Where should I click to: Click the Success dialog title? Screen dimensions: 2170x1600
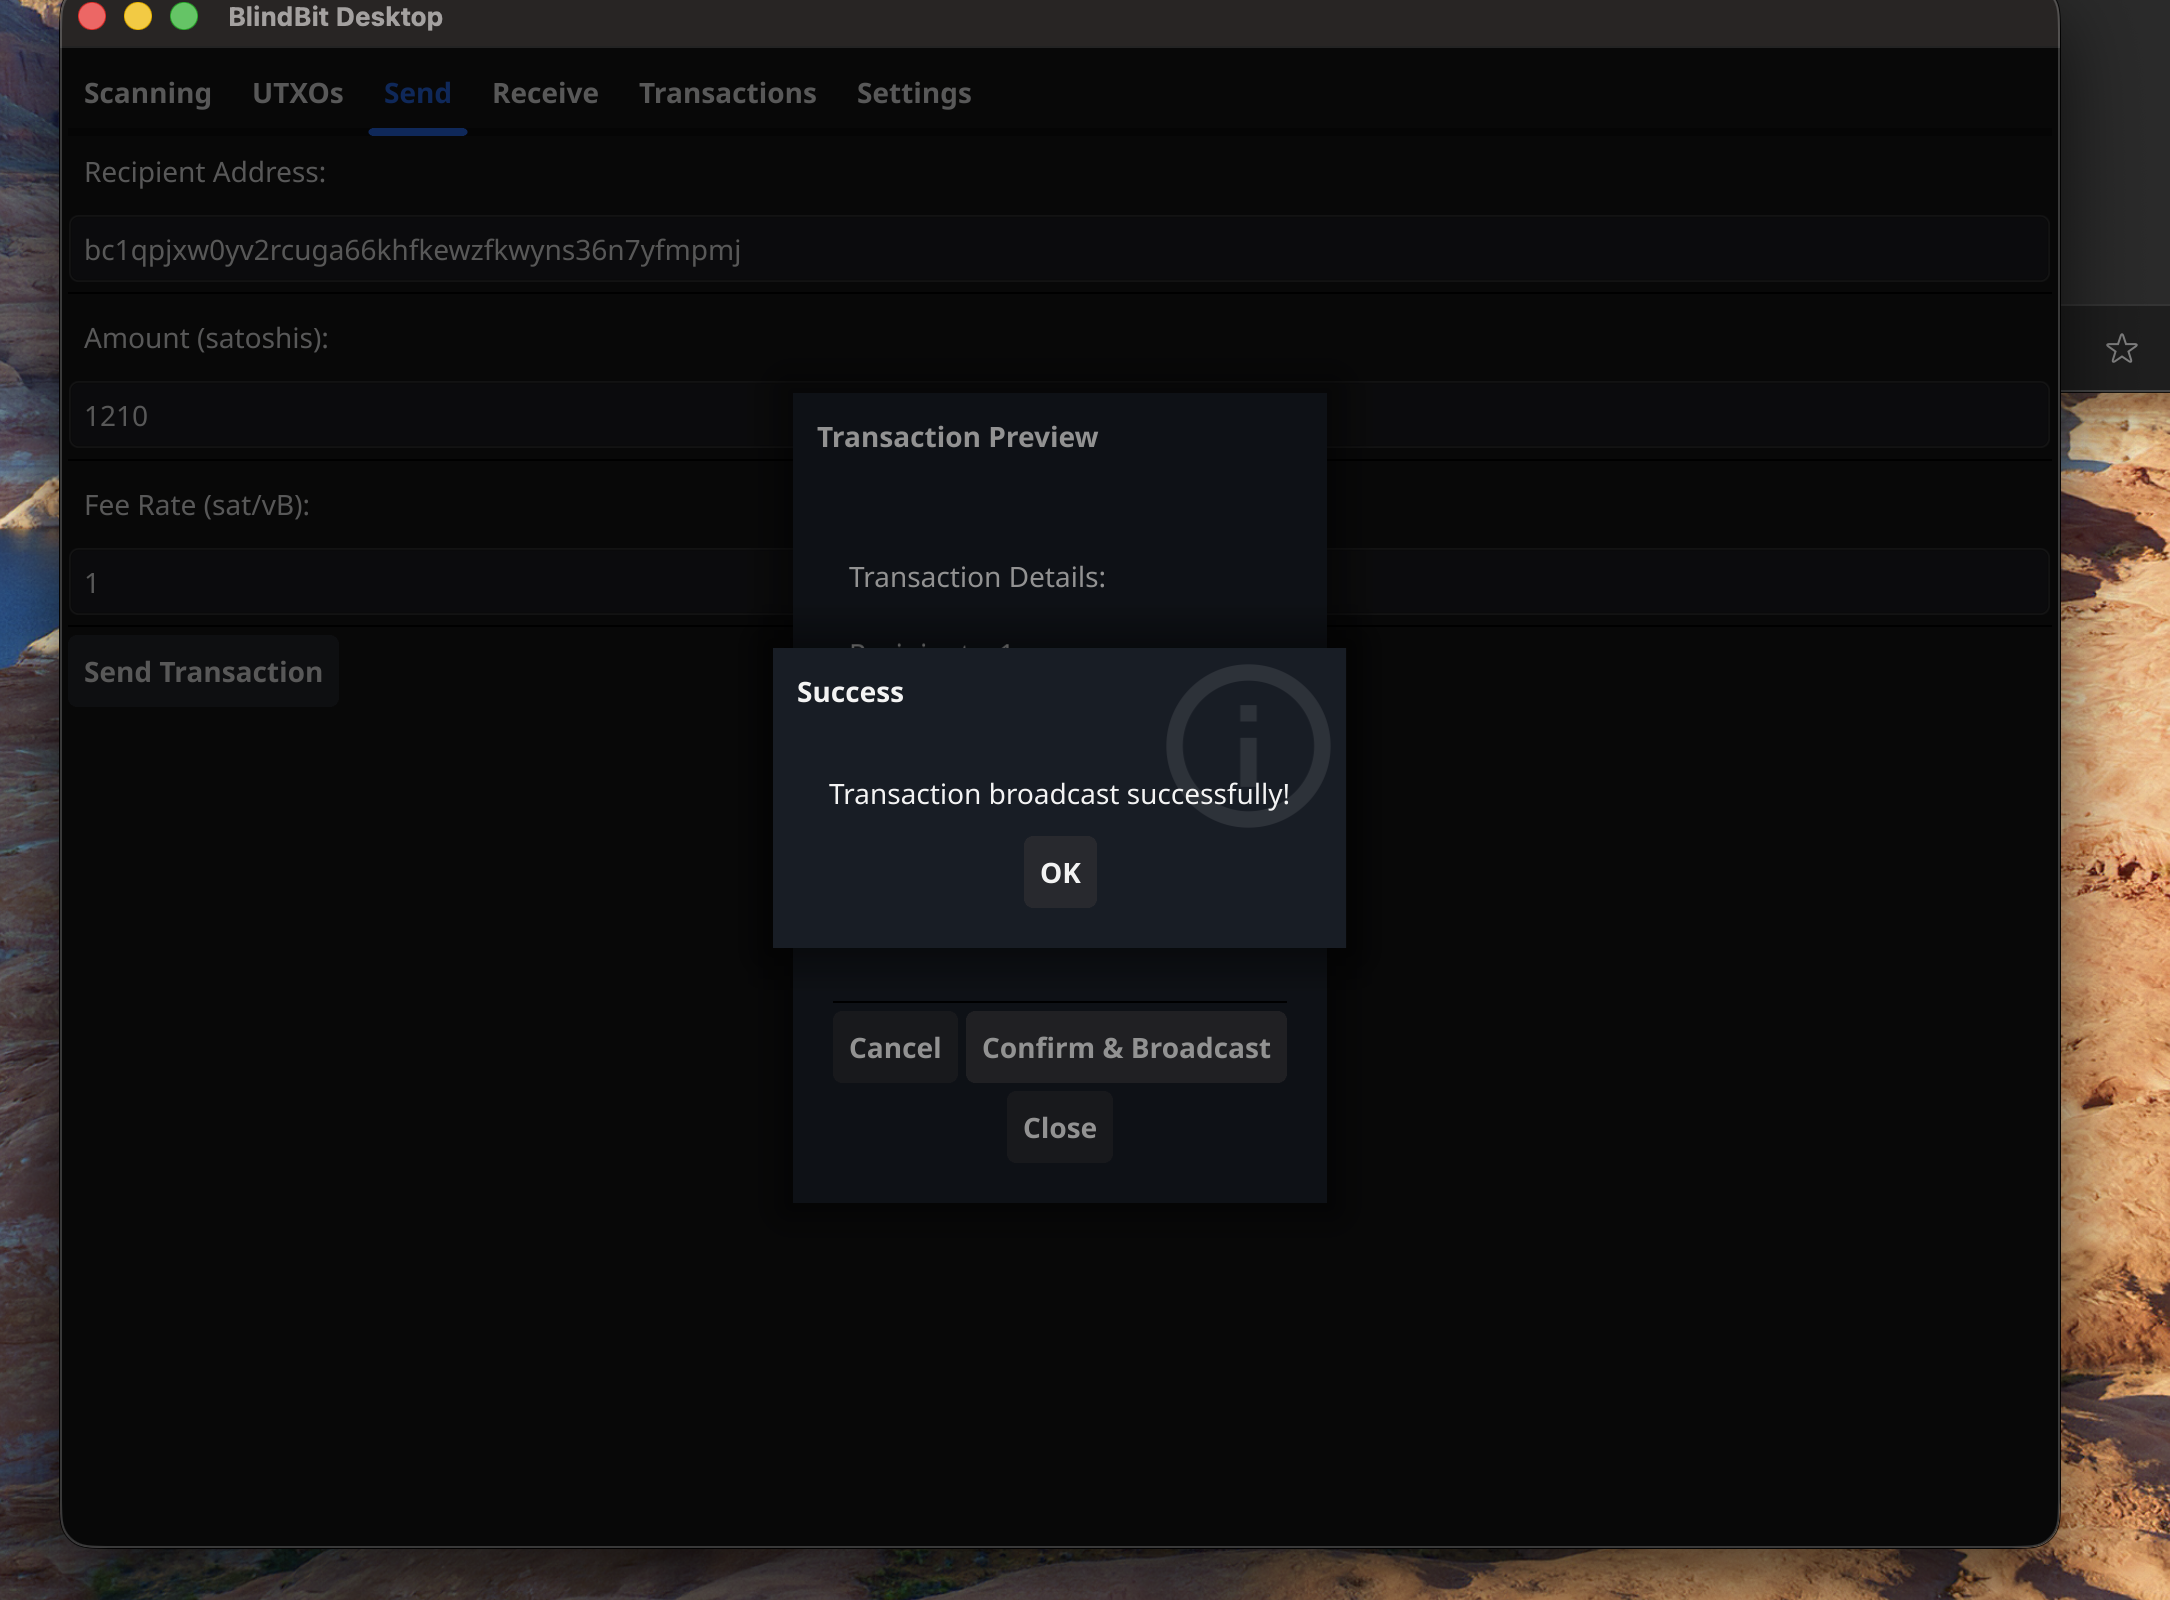point(849,691)
